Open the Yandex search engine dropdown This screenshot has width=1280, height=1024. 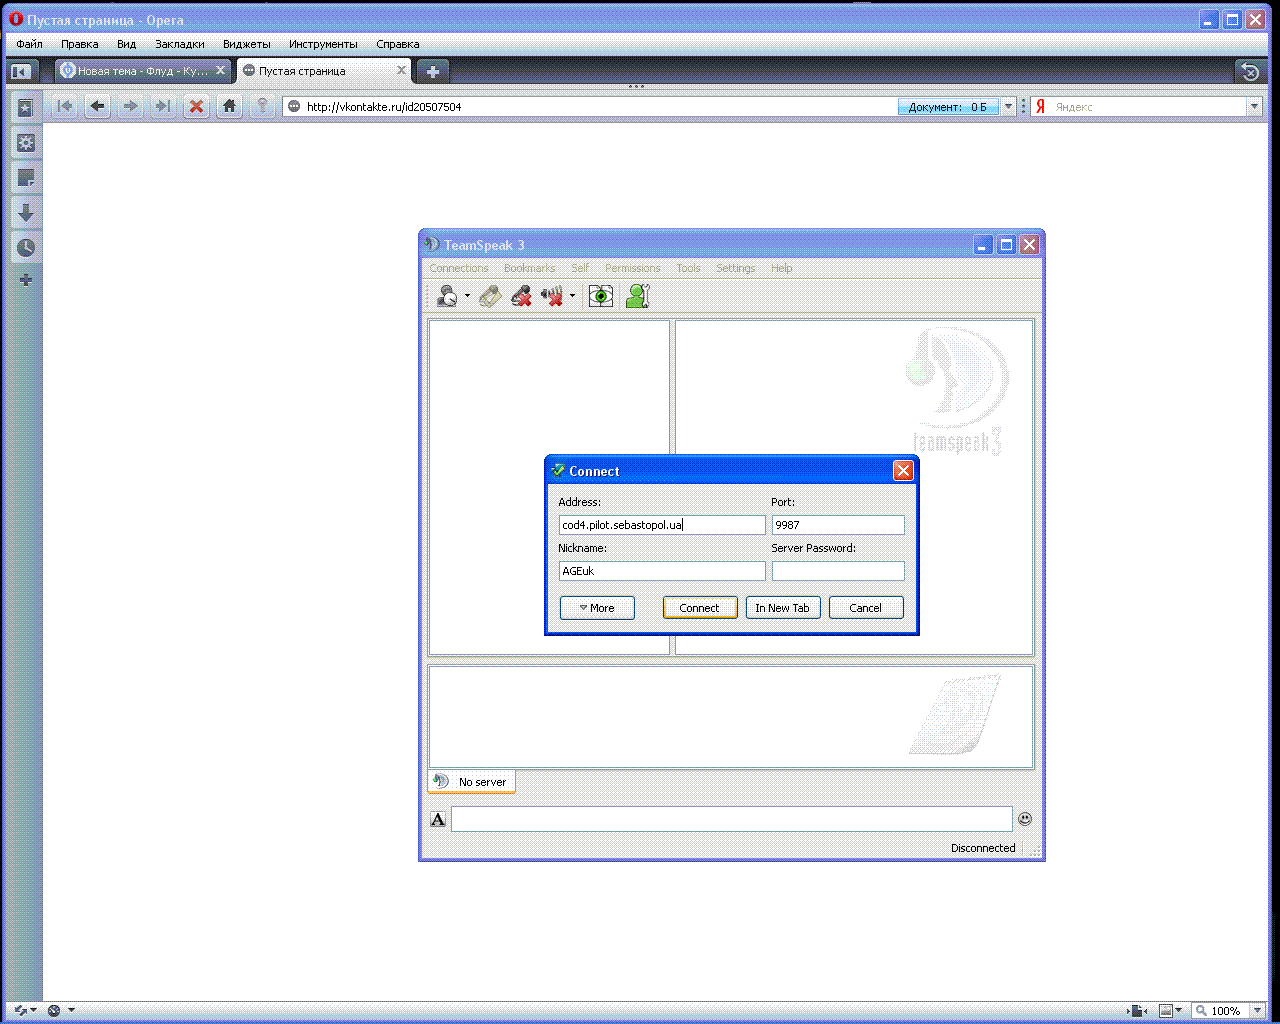point(1254,107)
